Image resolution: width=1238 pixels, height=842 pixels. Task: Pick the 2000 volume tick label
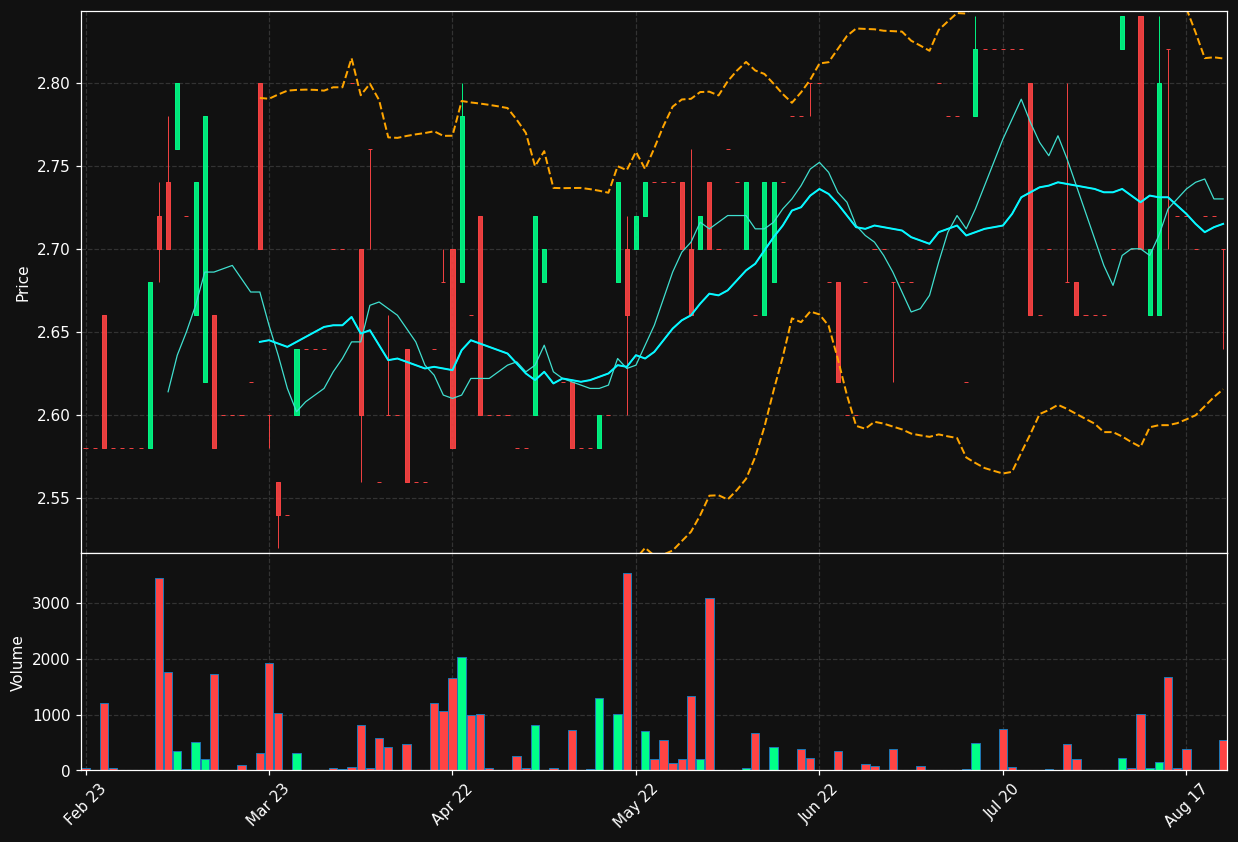[x=55, y=659]
